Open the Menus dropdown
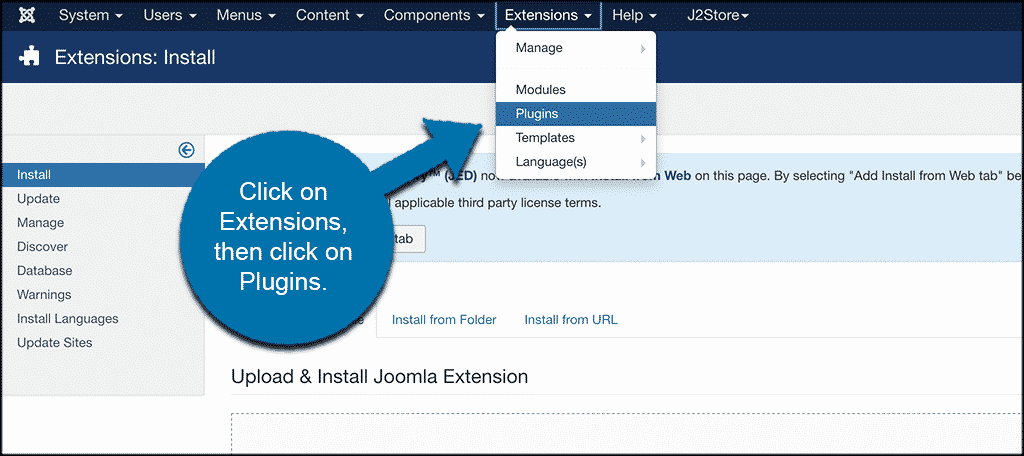 pos(246,15)
